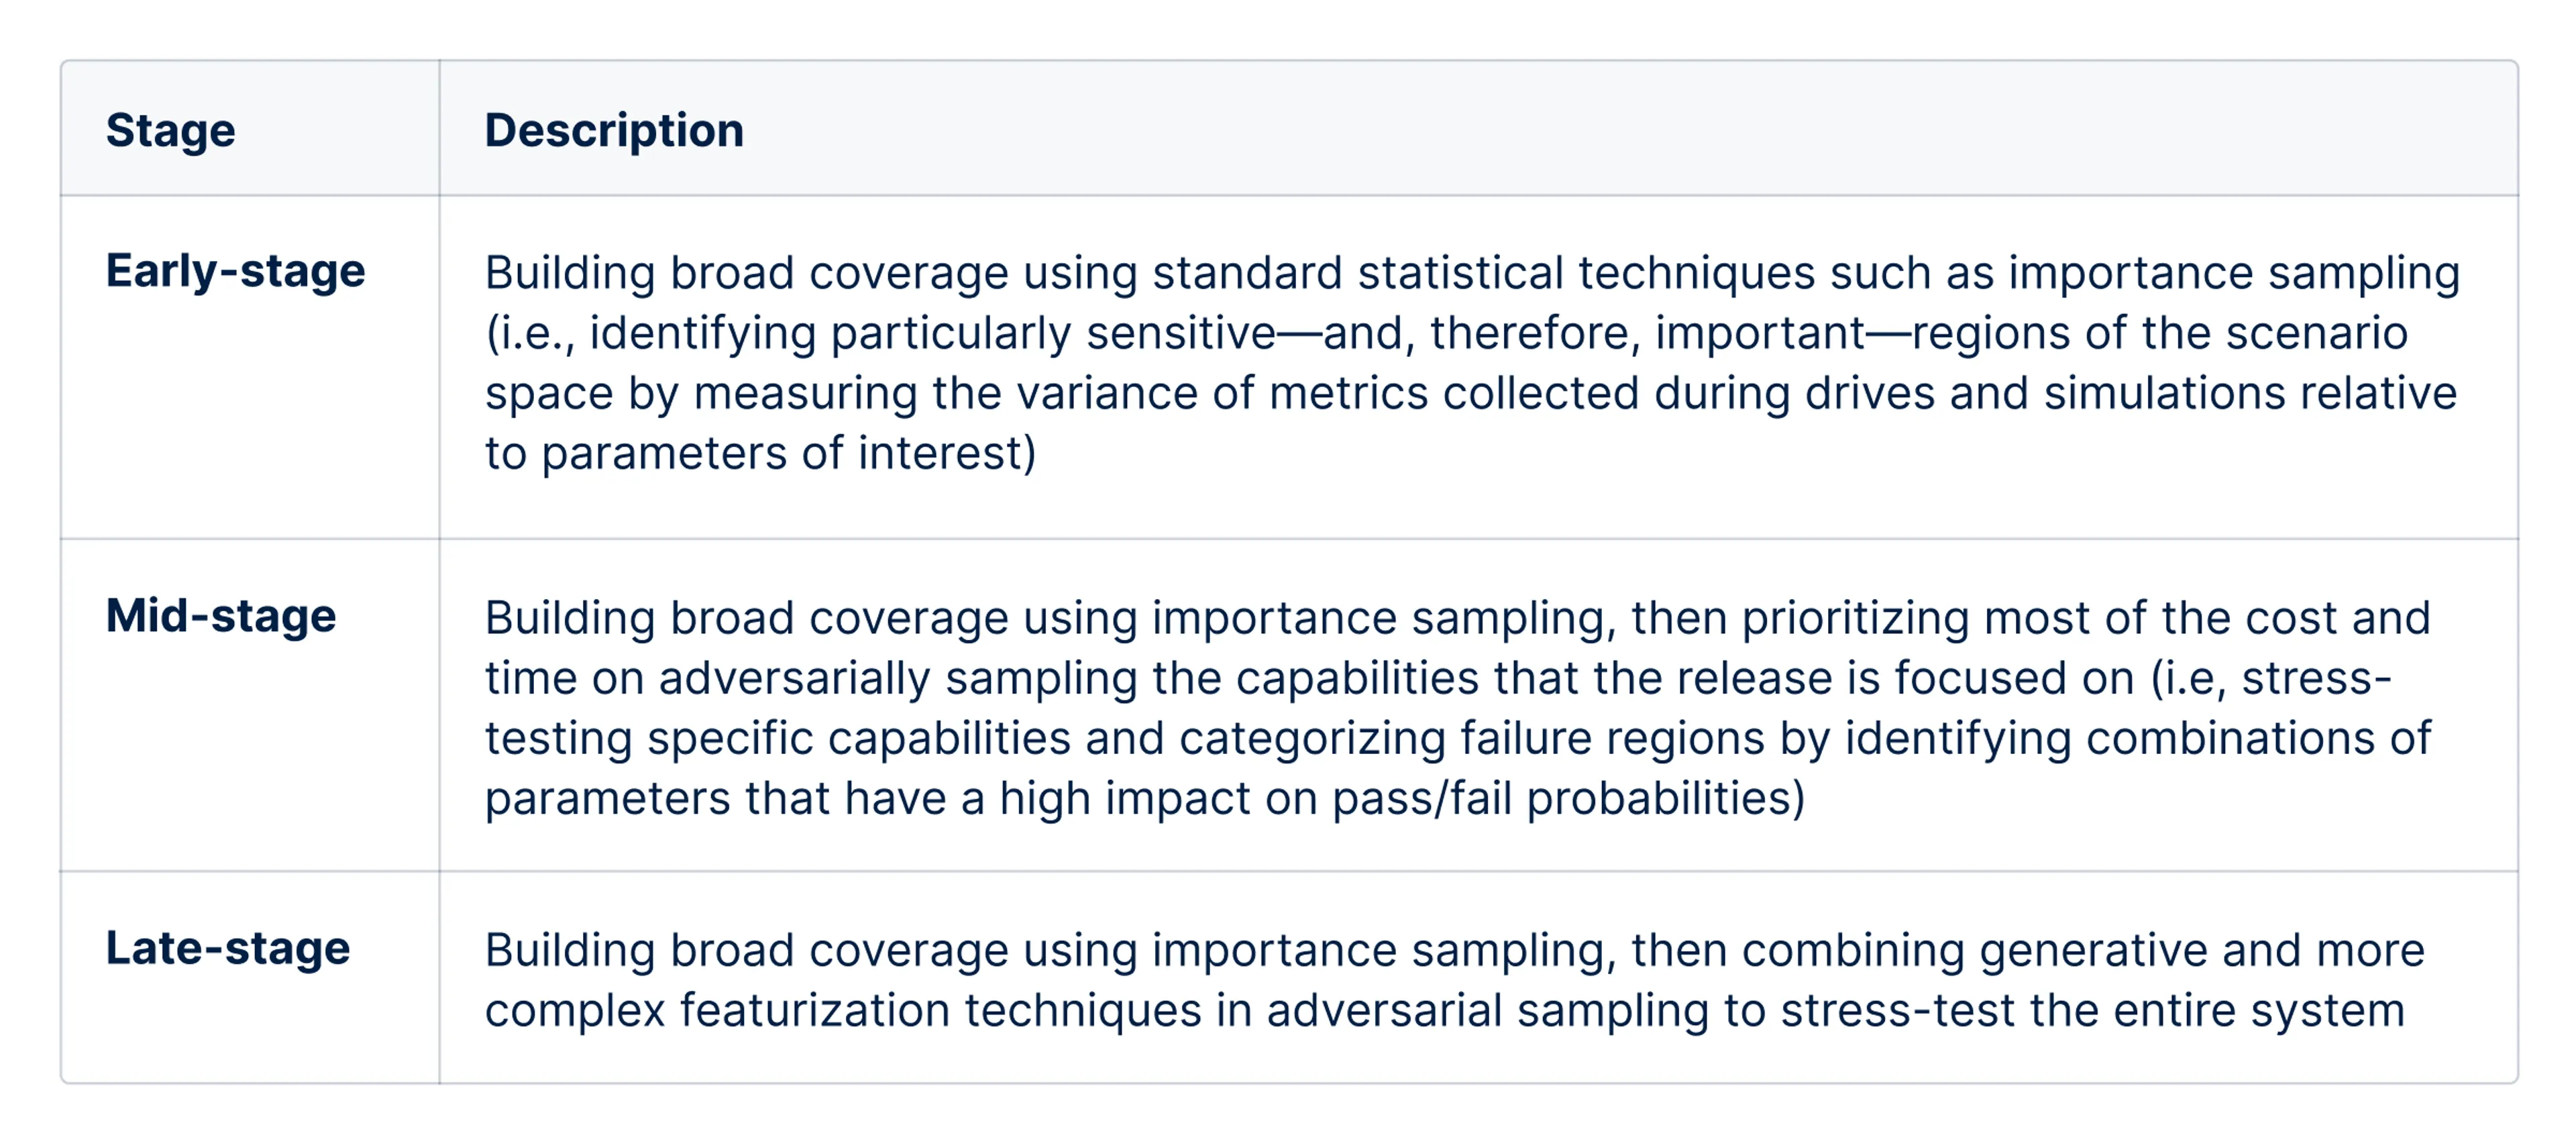Click 'identifying particularly sensitive' text
The width and height of the screenshot is (2576, 1127).
[933, 333]
